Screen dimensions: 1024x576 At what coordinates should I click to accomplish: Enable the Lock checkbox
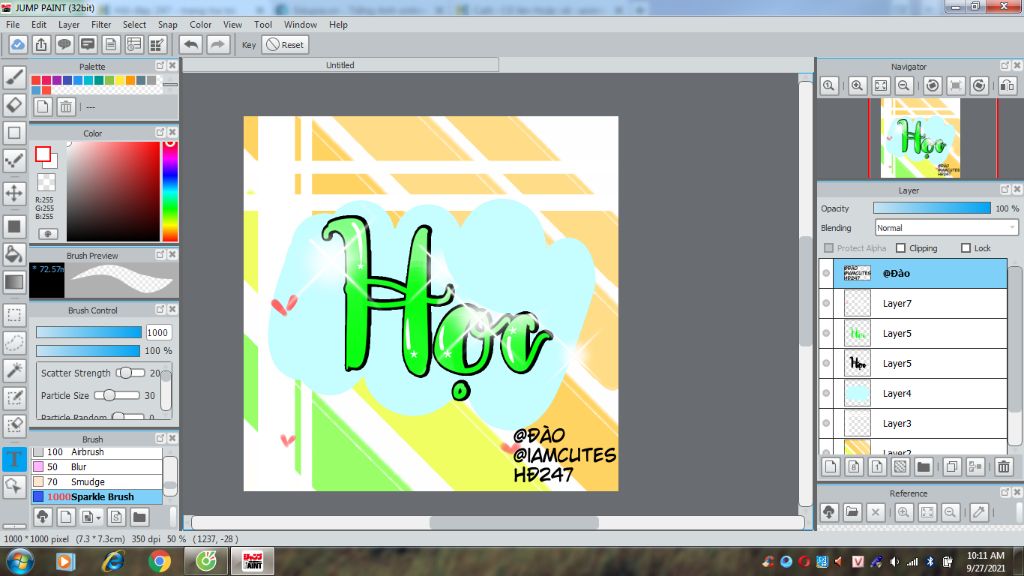pyautogui.click(x=966, y=248)
